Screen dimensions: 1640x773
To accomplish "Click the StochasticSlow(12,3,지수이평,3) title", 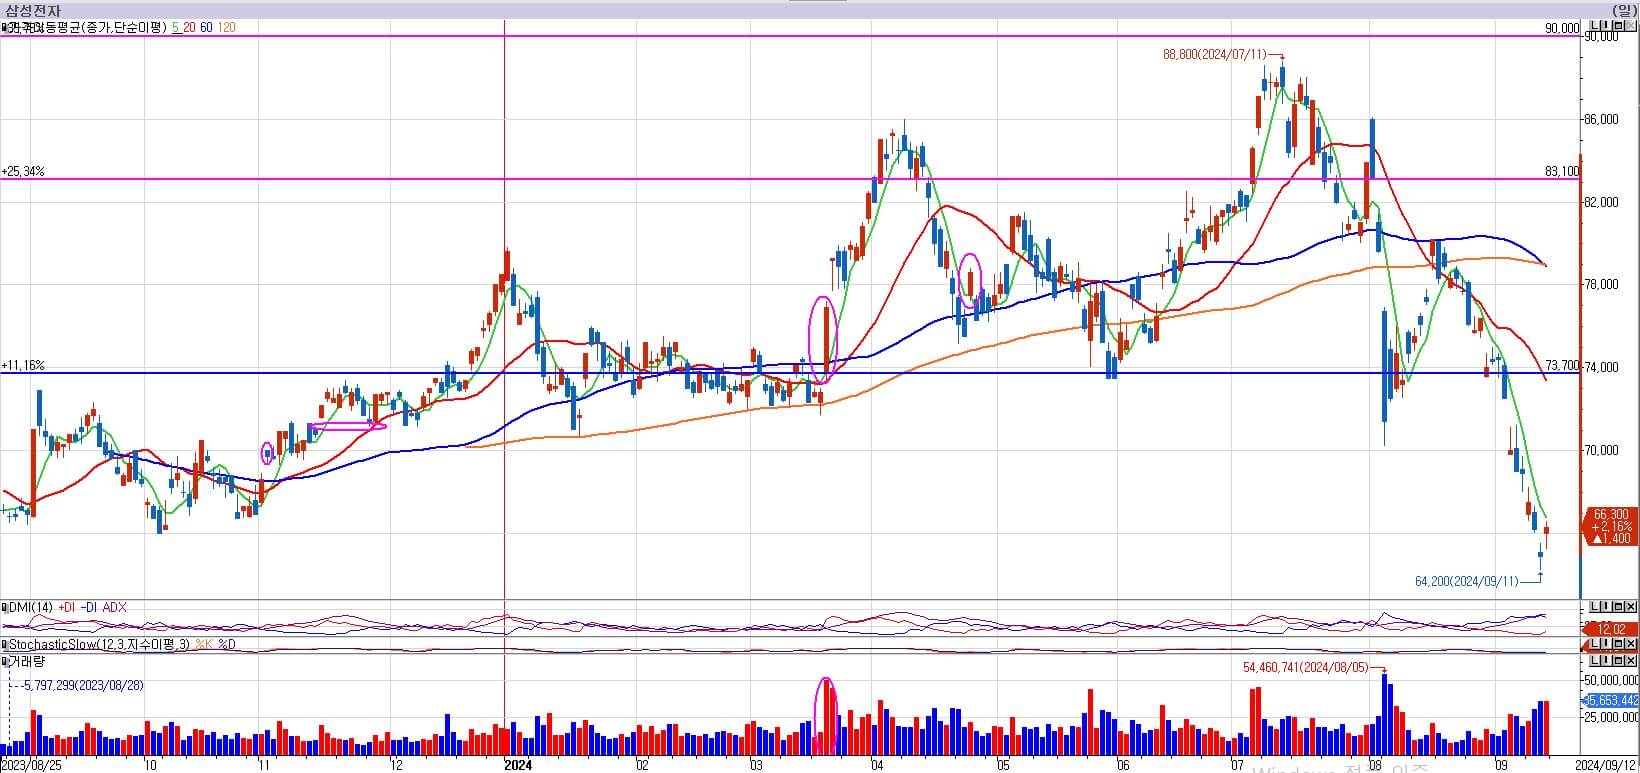I will [x=99, y=644].
